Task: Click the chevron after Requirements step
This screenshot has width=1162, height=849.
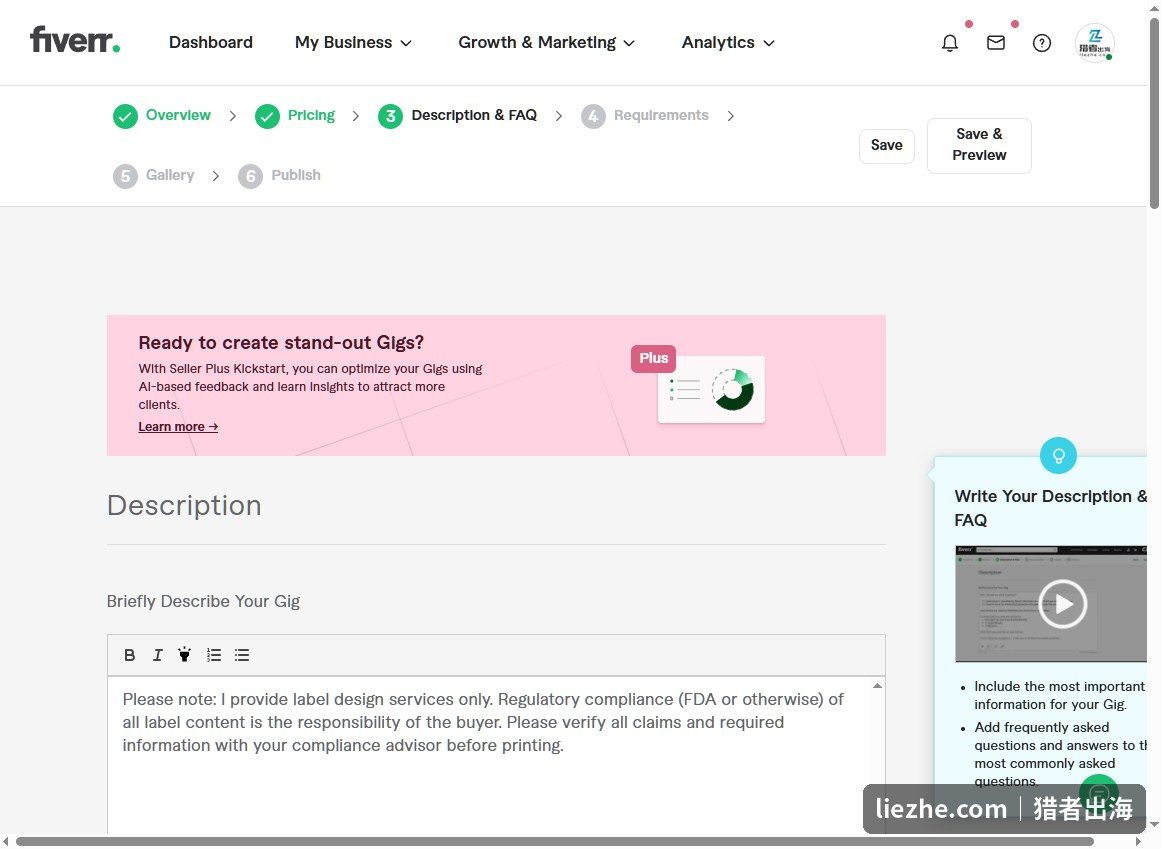Action: pos(731,116)
